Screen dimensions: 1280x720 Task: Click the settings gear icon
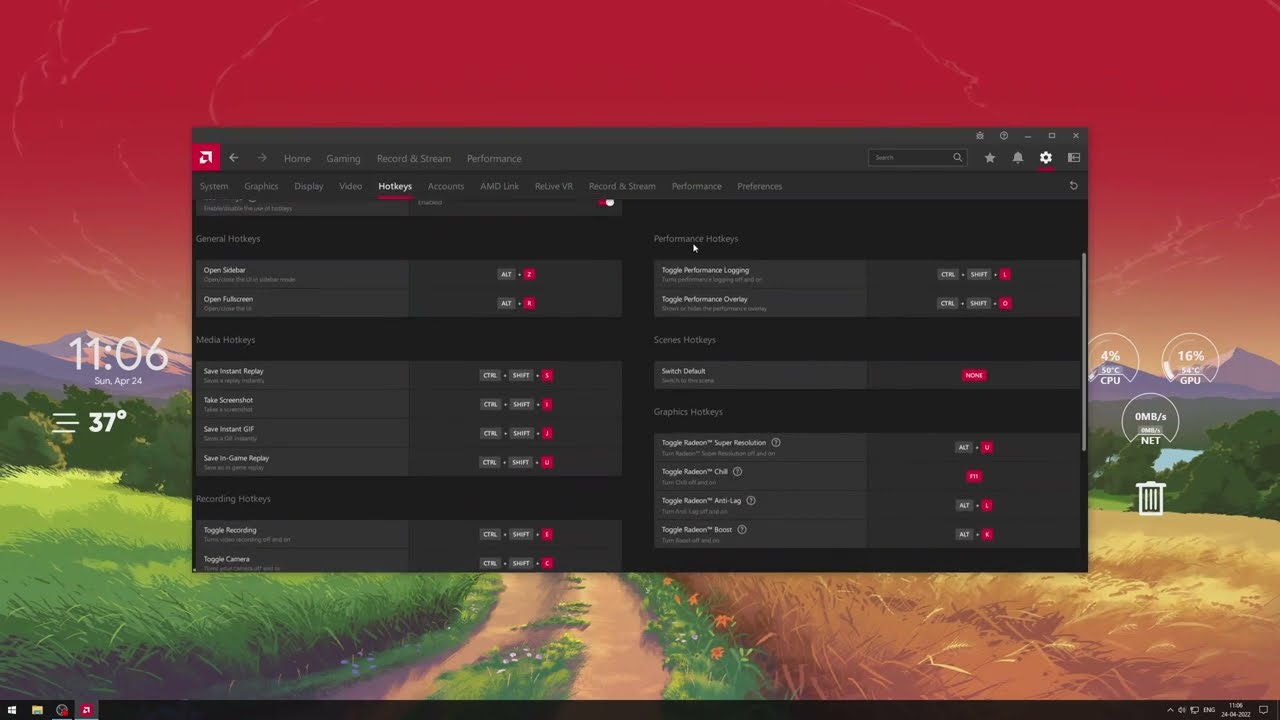[x=1045, y=157]
